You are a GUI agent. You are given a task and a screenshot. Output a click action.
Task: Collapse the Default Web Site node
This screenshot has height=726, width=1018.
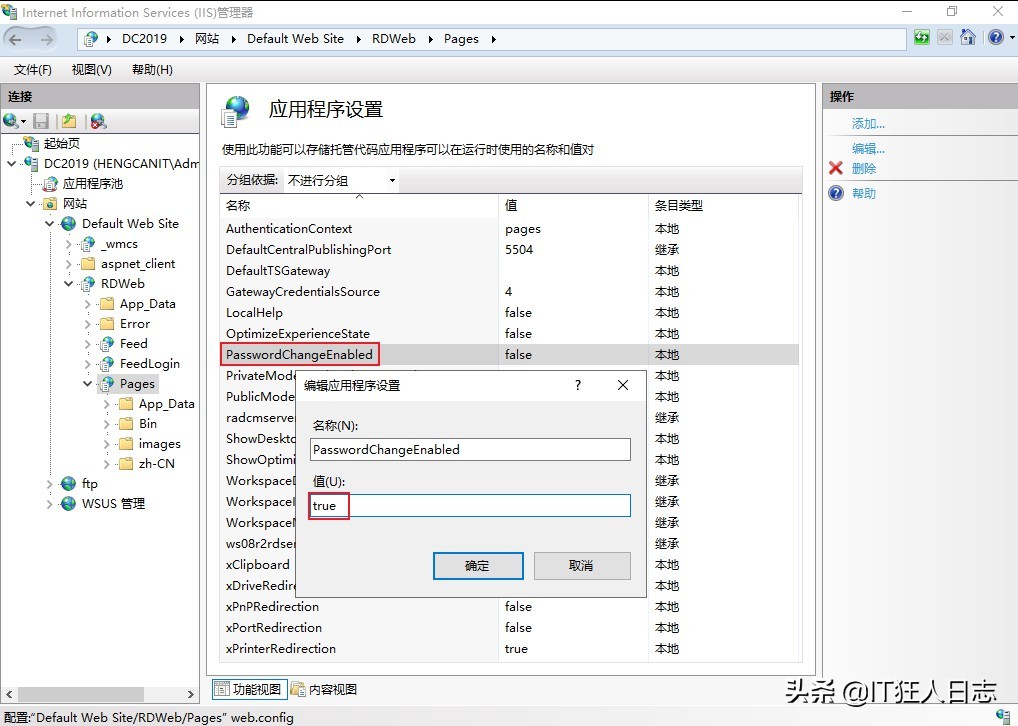49,223
